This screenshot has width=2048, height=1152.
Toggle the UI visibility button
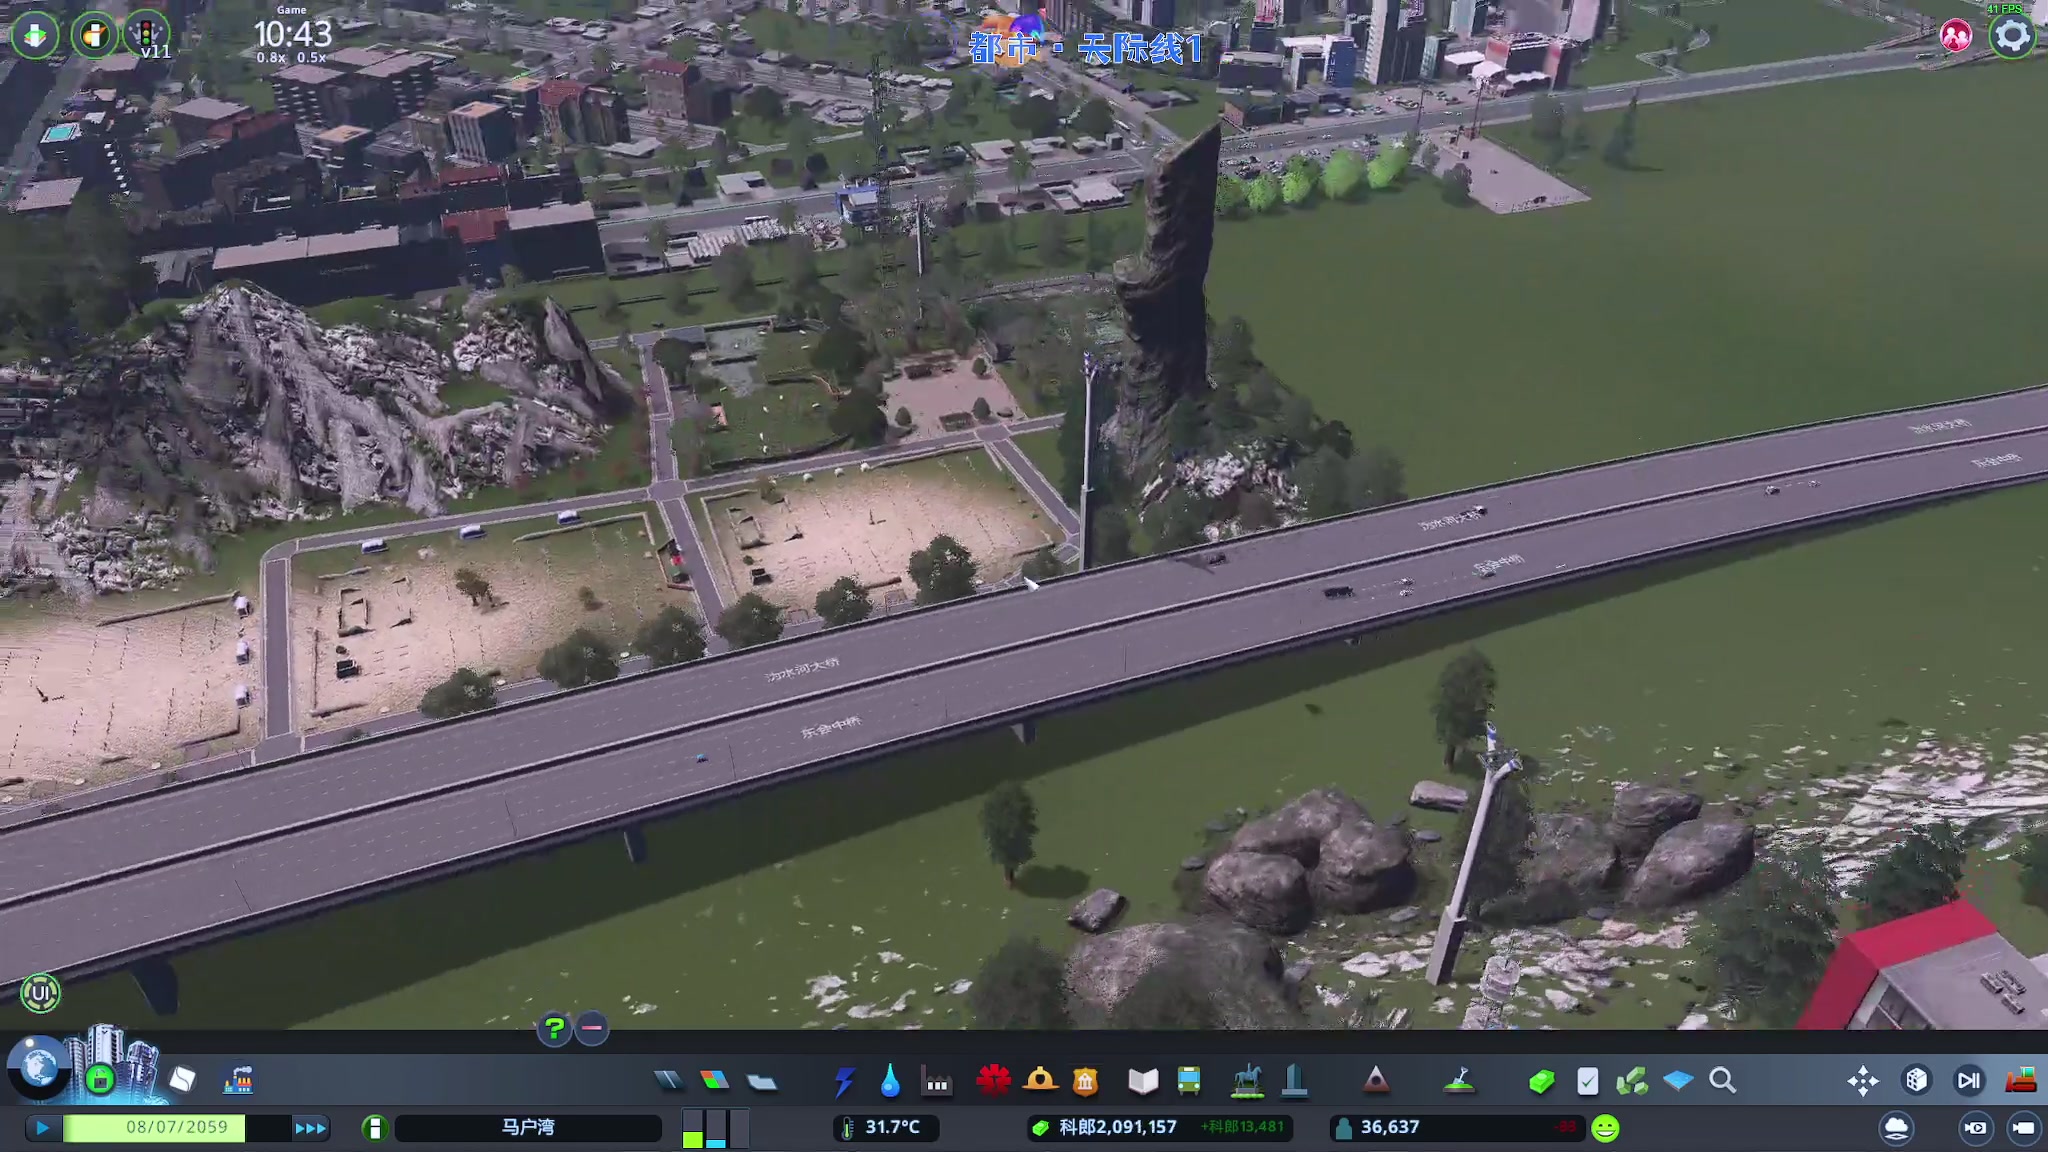(40, 993)
